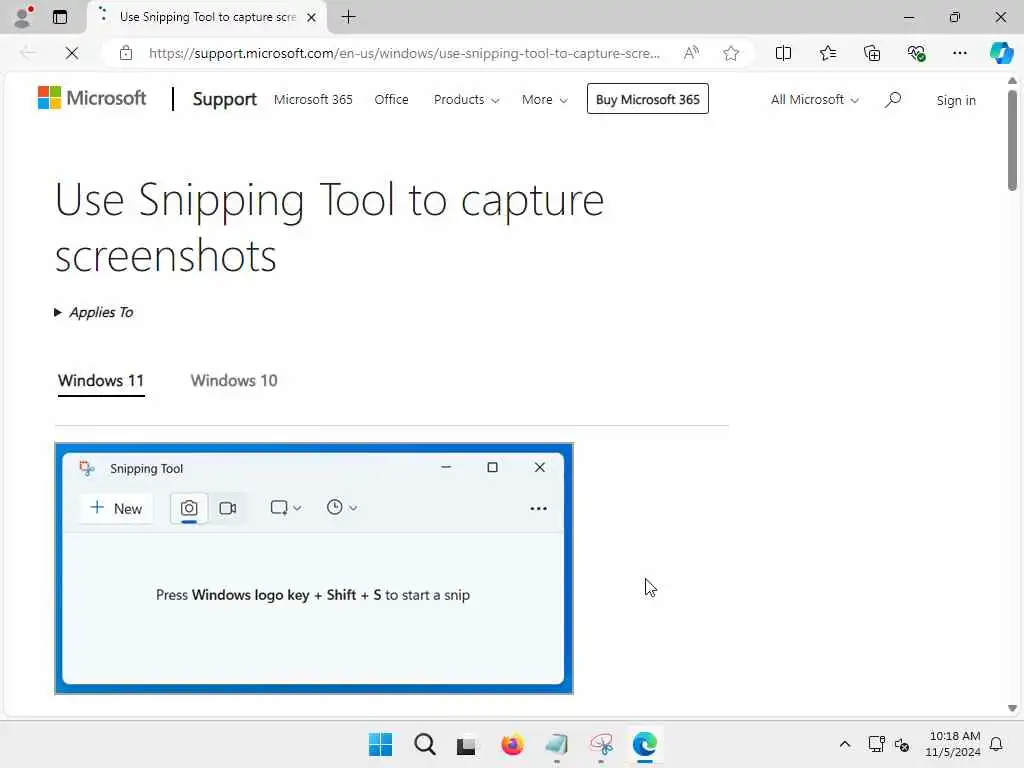
Task: Close the Use Snipping Tool browser tab
Action: (x=312, y=17)
